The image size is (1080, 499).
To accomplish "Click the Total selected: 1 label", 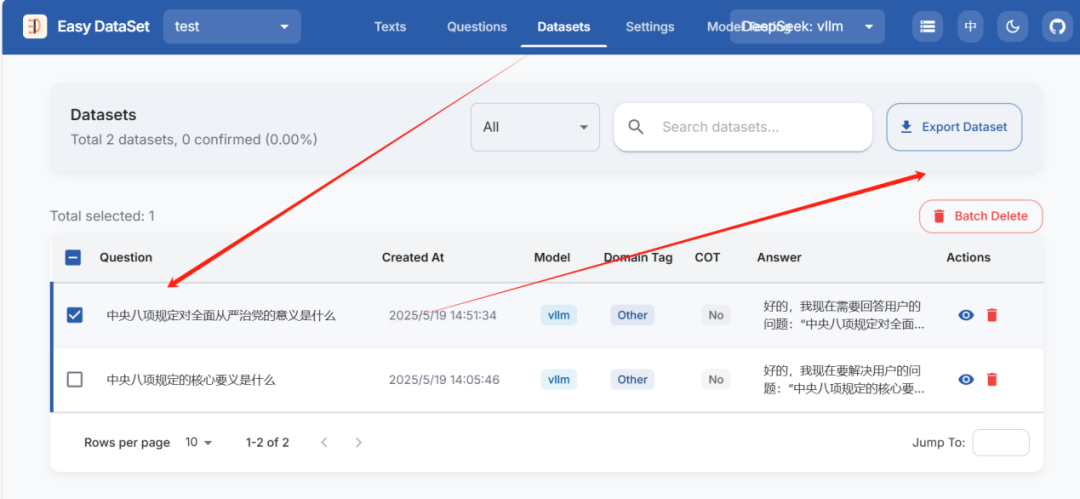I will (102, 216).
